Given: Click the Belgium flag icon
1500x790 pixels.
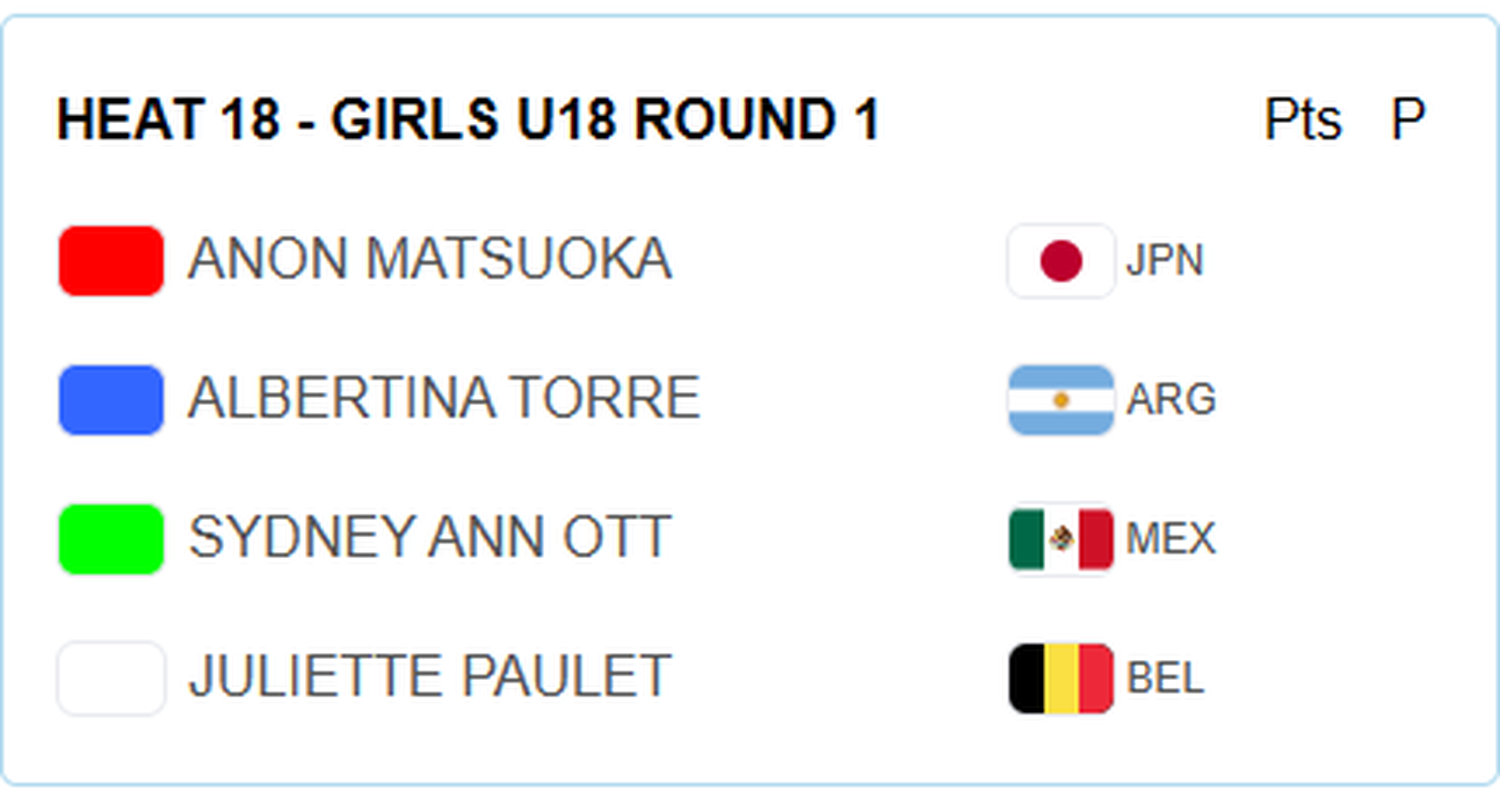Looking at the screenshot, I should pos(1061,678).
